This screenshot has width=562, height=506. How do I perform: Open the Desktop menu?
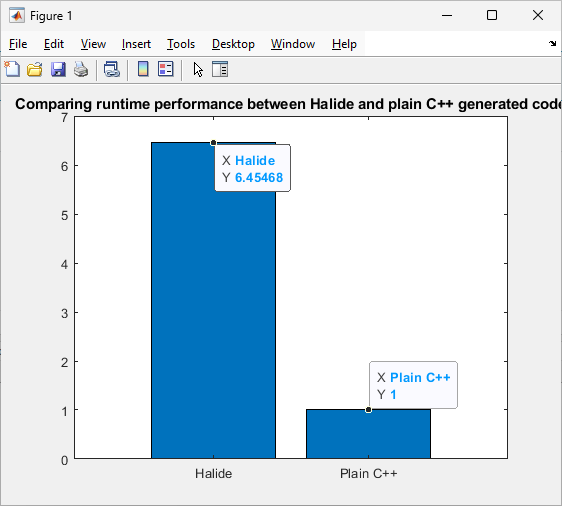tap(233, 44)
